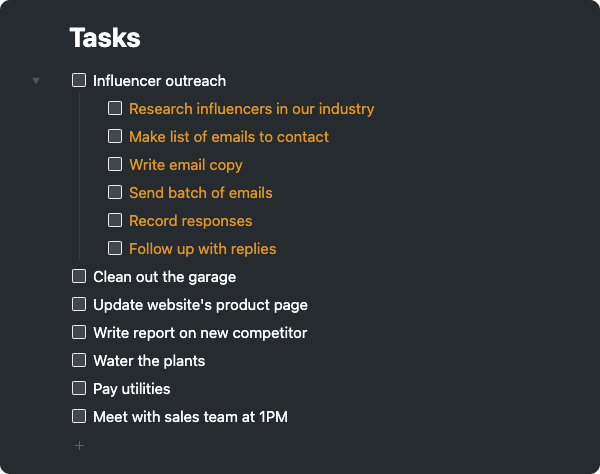This screenshot has height=474, width=600.
Task: Mark Clean out the garage as done
Action: 79,276
